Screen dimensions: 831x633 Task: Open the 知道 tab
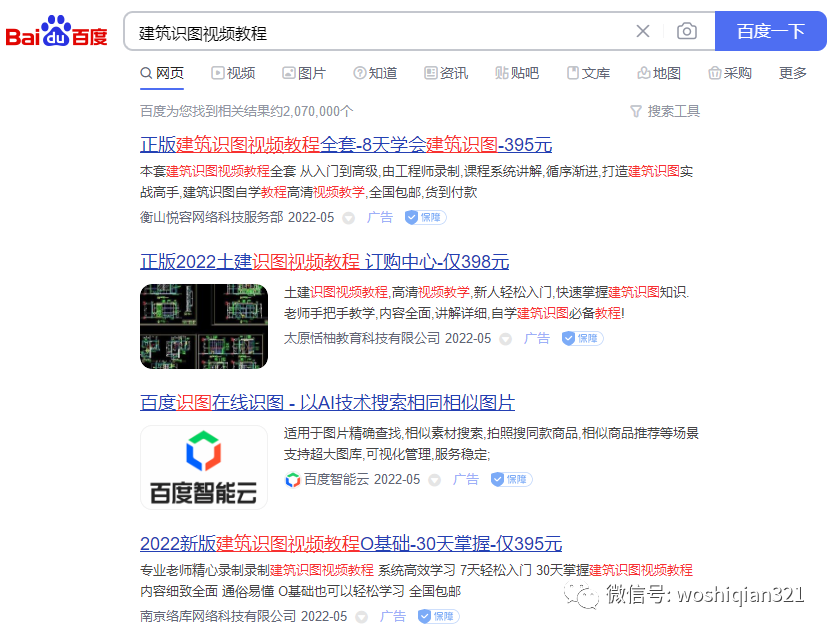pos(375,73)
